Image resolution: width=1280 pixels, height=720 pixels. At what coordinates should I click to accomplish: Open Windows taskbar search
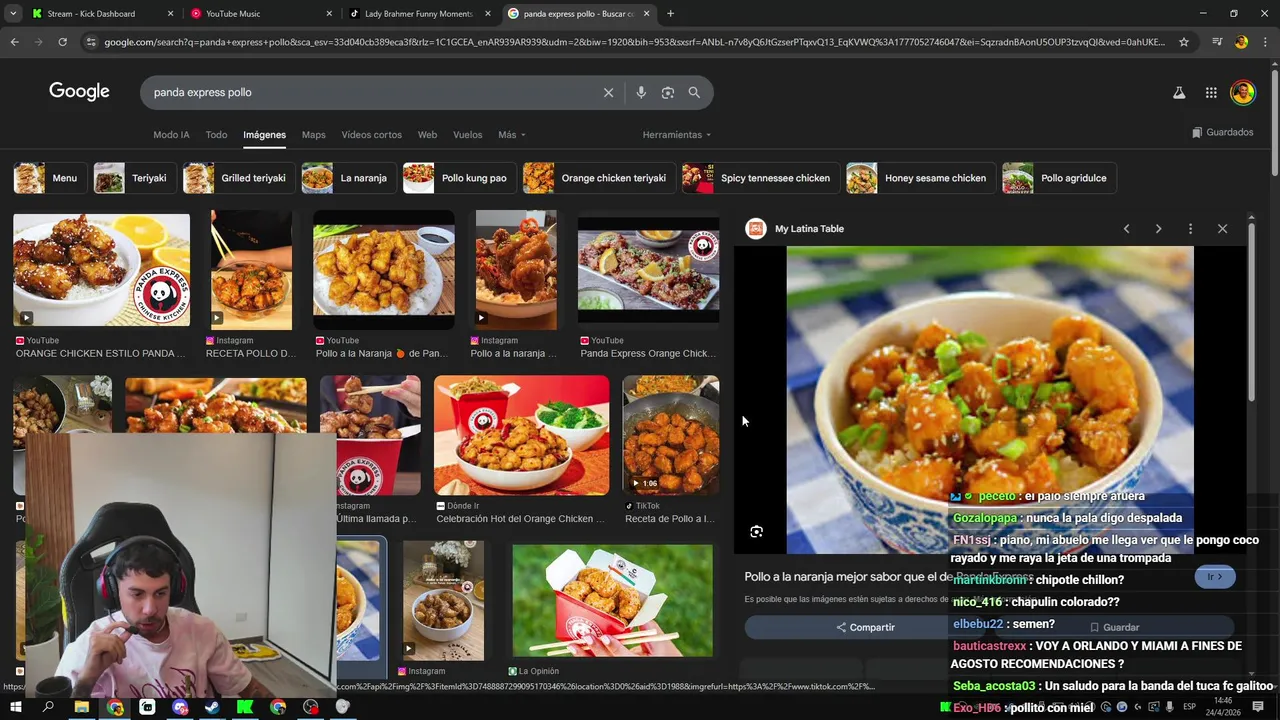[48, 707]
